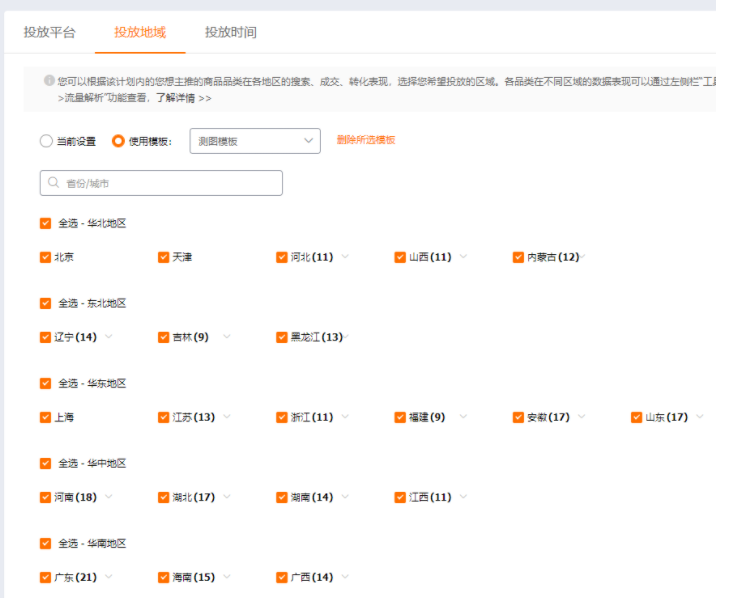The image size is (732, 598).
Task: Select 当前设置 radio option
Action: tap(46, 141)
